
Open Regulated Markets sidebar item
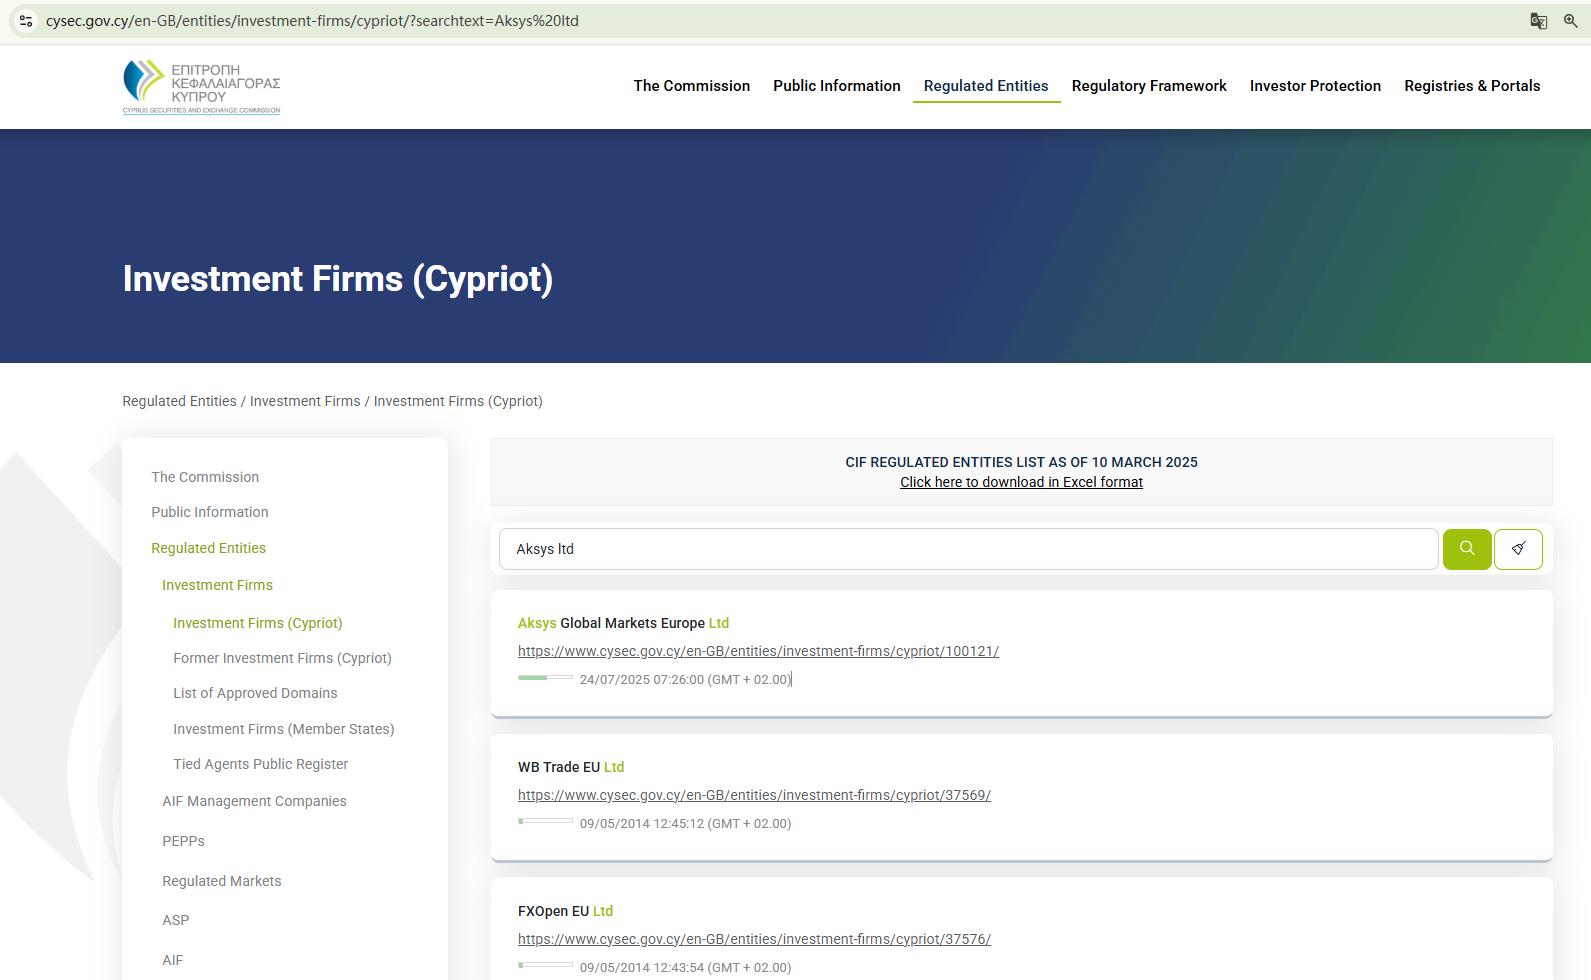coord(221,881)
